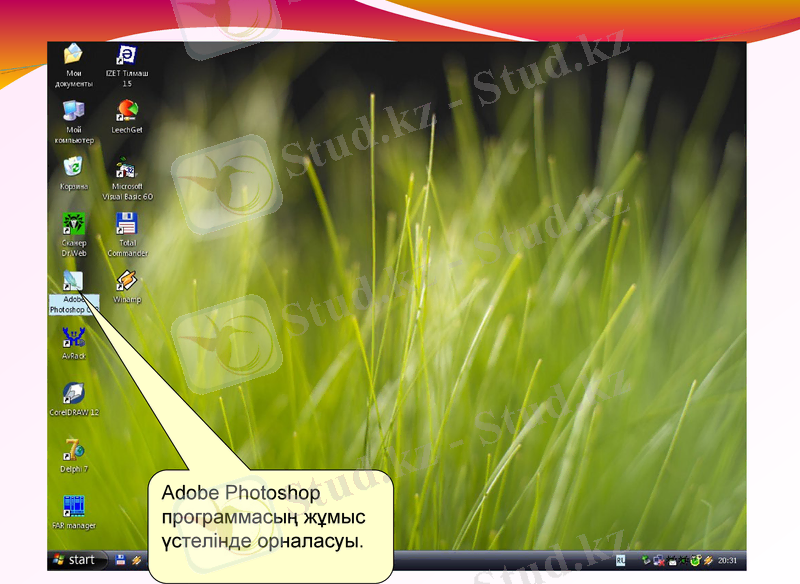Select the LeechGet desktop shortcut
Viewport: 800px width, 584px height.
click(127, 110)
